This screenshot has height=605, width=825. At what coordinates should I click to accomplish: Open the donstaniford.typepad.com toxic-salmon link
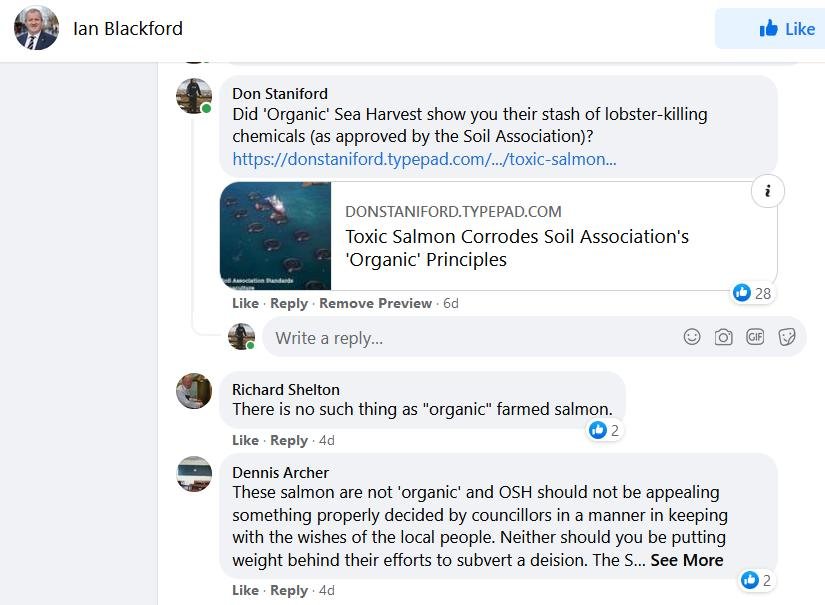coord(424,159)
